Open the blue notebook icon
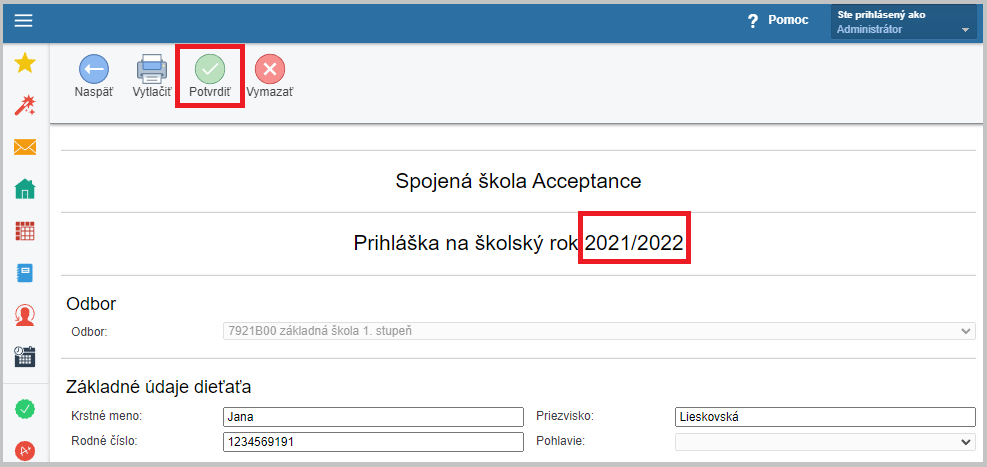The height and width of the screenshot is (467, 987). [x=25, y=273]
